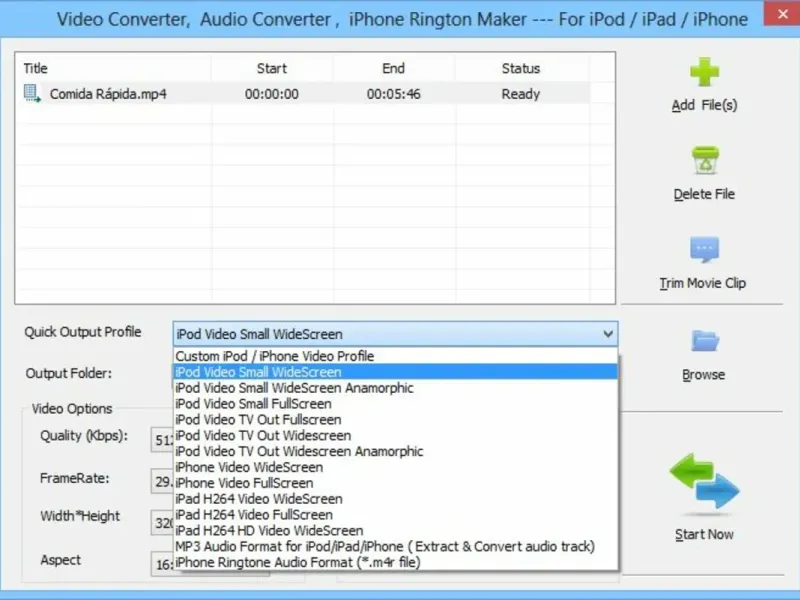This screenshot has width=800, height=600.
Task: Select Custom iPod / iPhone Video Profile
Action: coord(395,356)
